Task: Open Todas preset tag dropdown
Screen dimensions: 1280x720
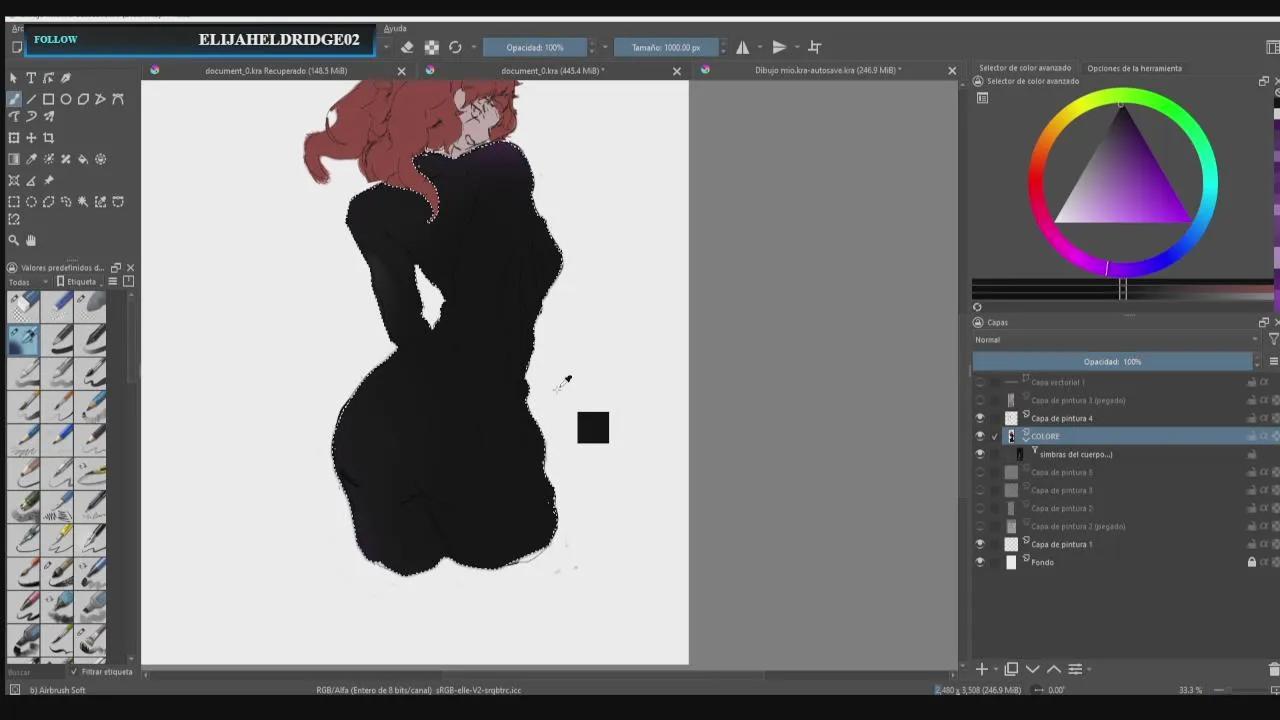Action: [x=28, y=282]
